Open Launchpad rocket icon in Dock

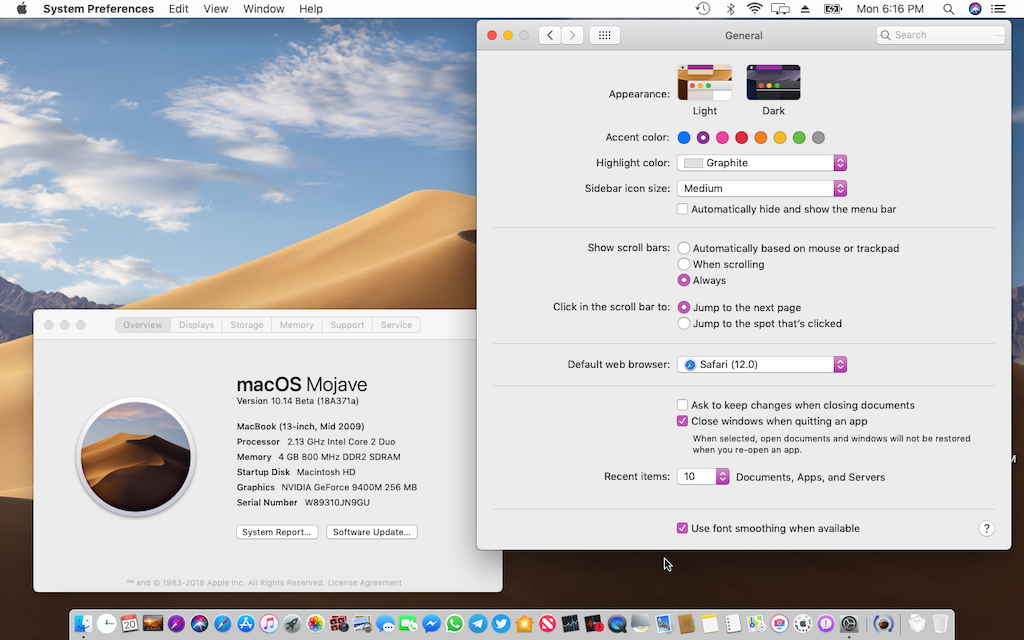click(292, 624)
